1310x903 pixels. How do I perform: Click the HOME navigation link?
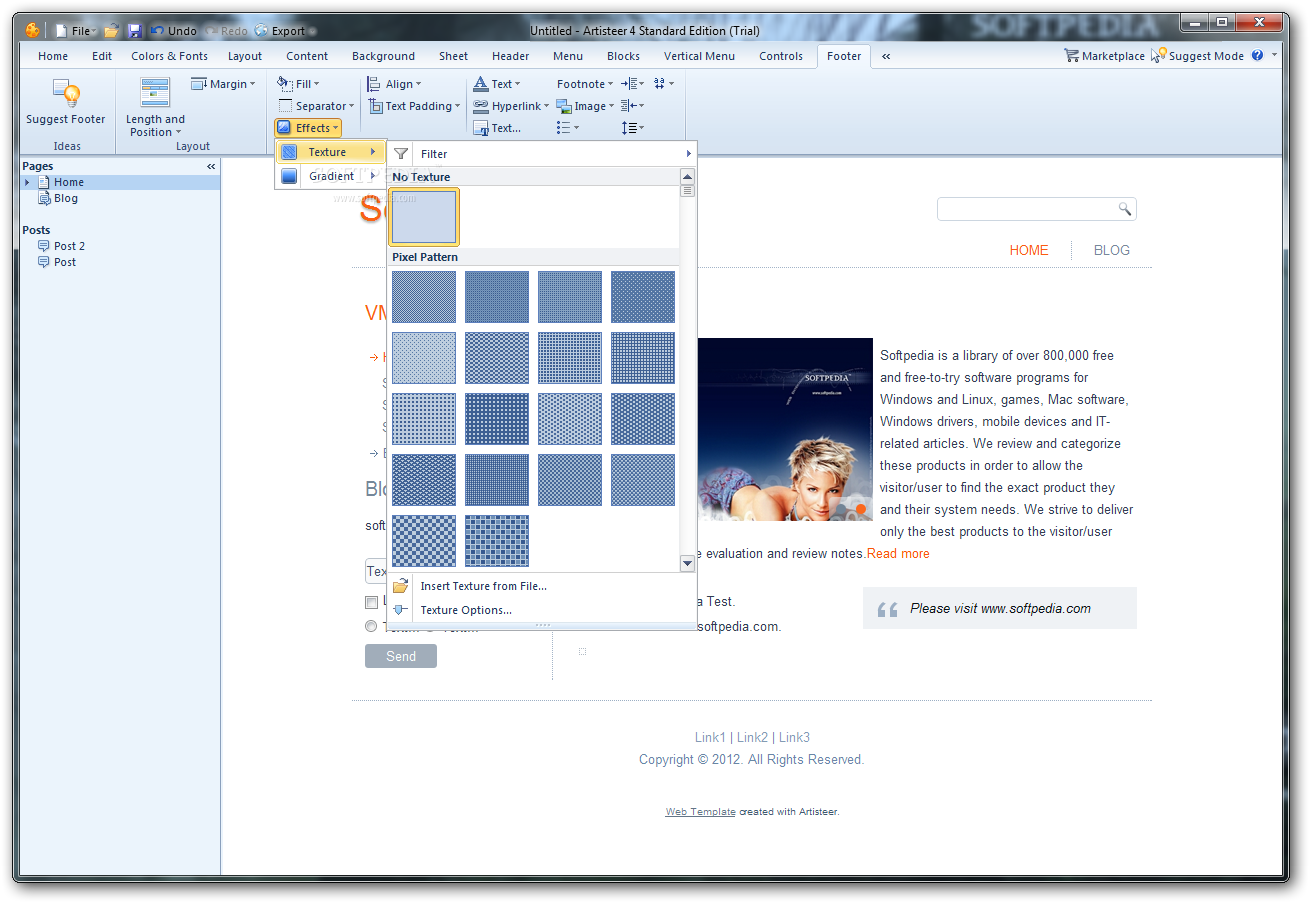[x=1029, y=250]
